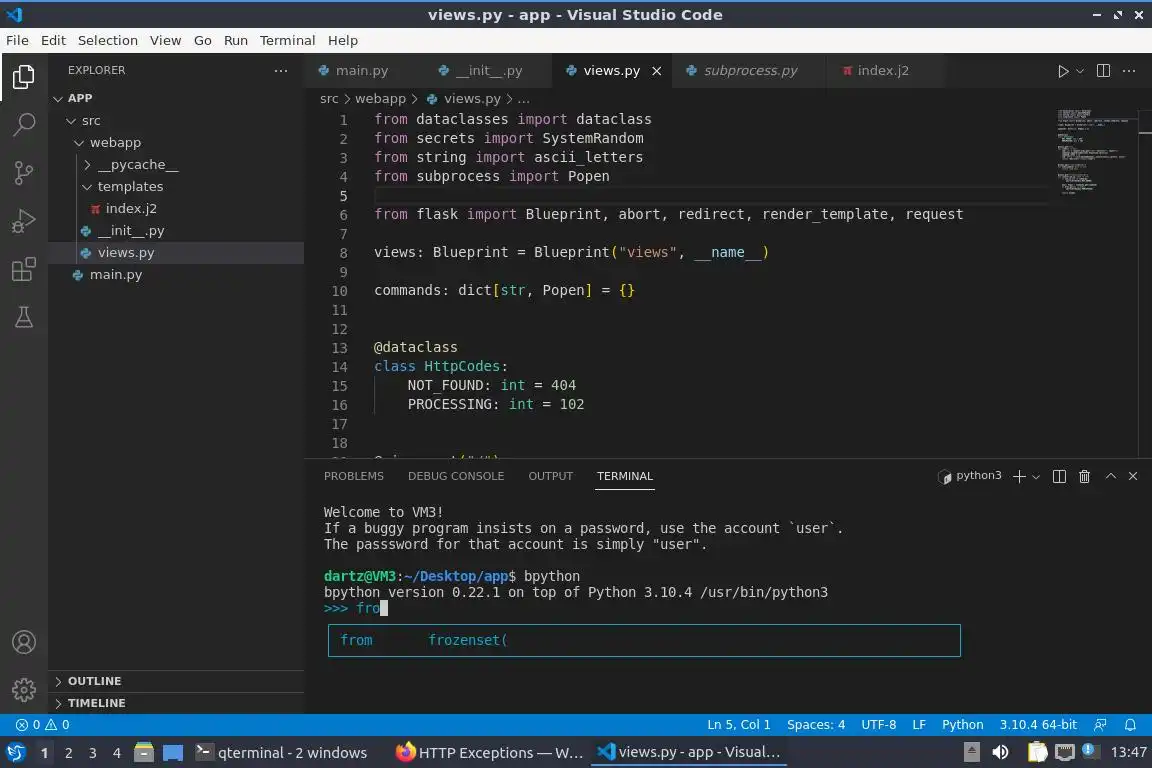Maximize the panel with up chevron
The width and height of the screenshot is (1152, 768).
[1111, 476]
